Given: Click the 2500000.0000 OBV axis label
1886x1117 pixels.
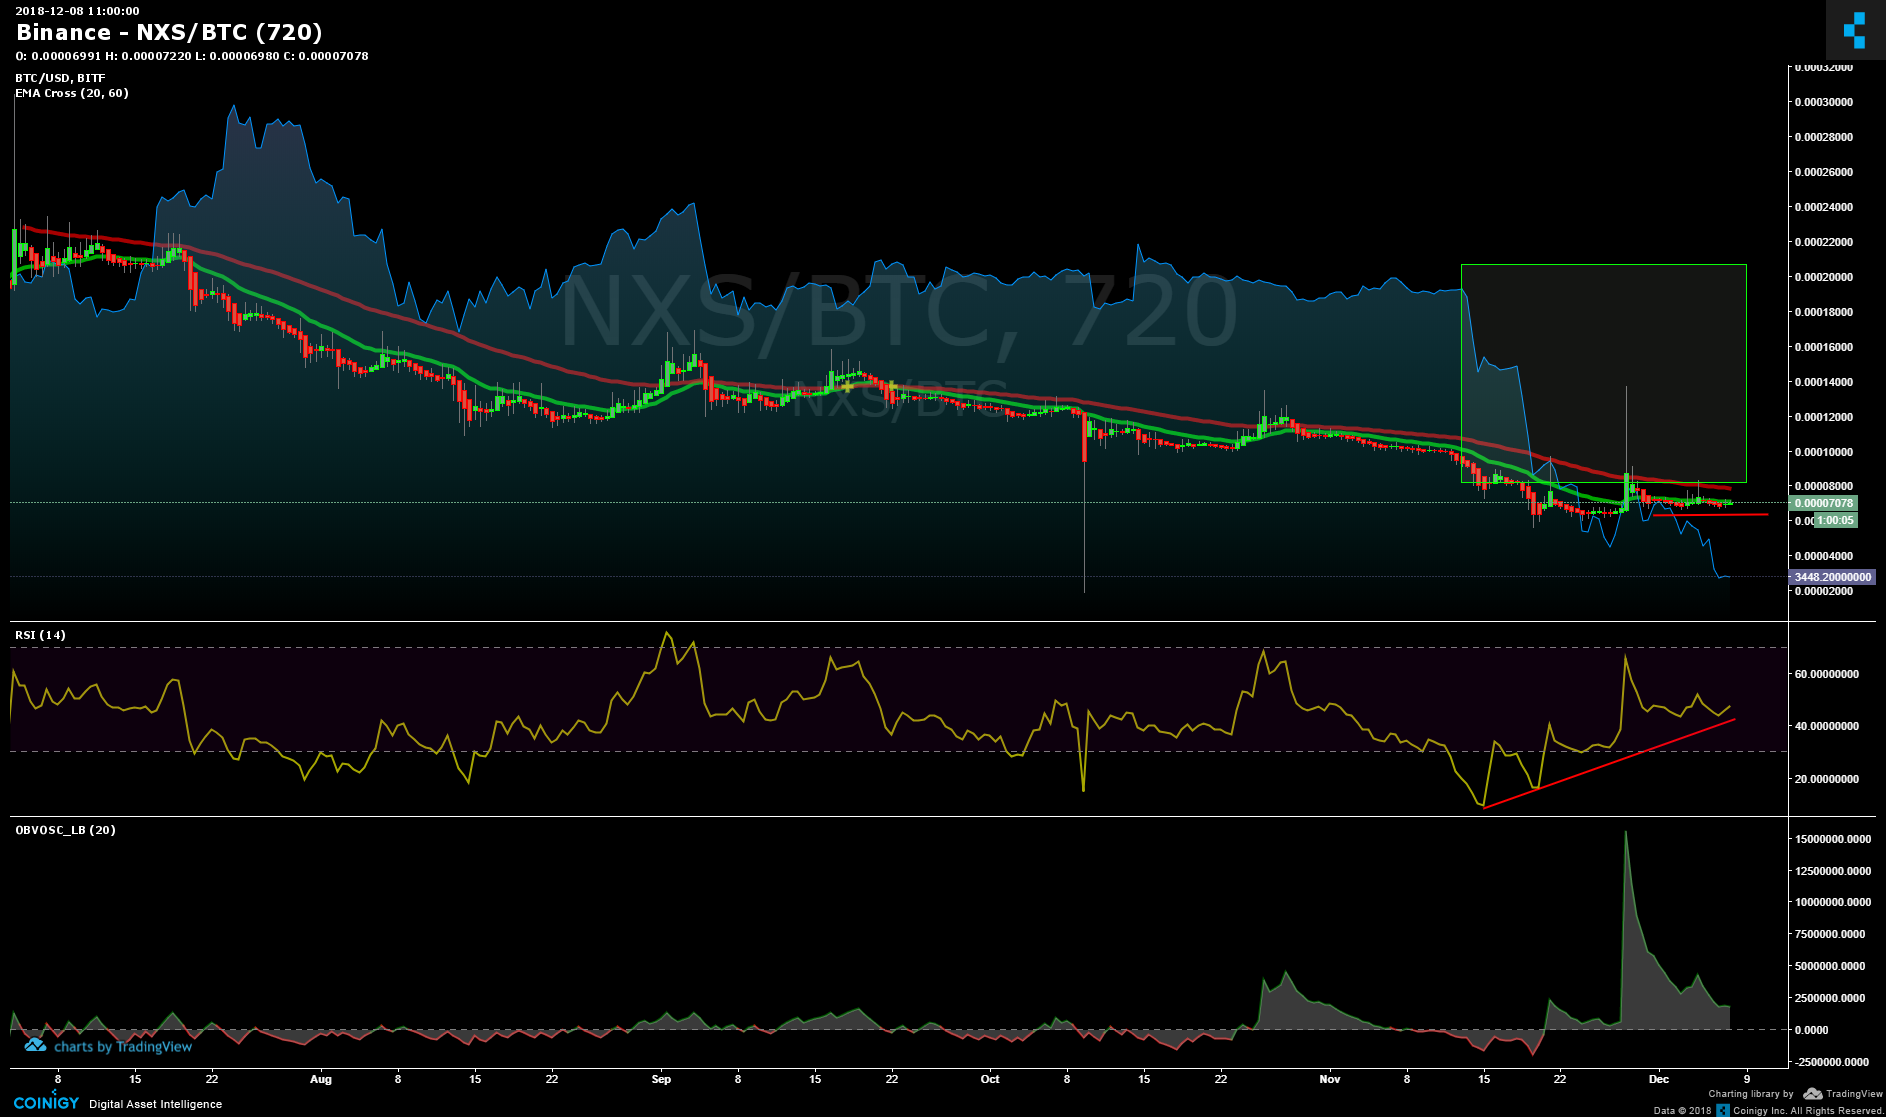Looking at the screenshot, I should [1832, 998].
